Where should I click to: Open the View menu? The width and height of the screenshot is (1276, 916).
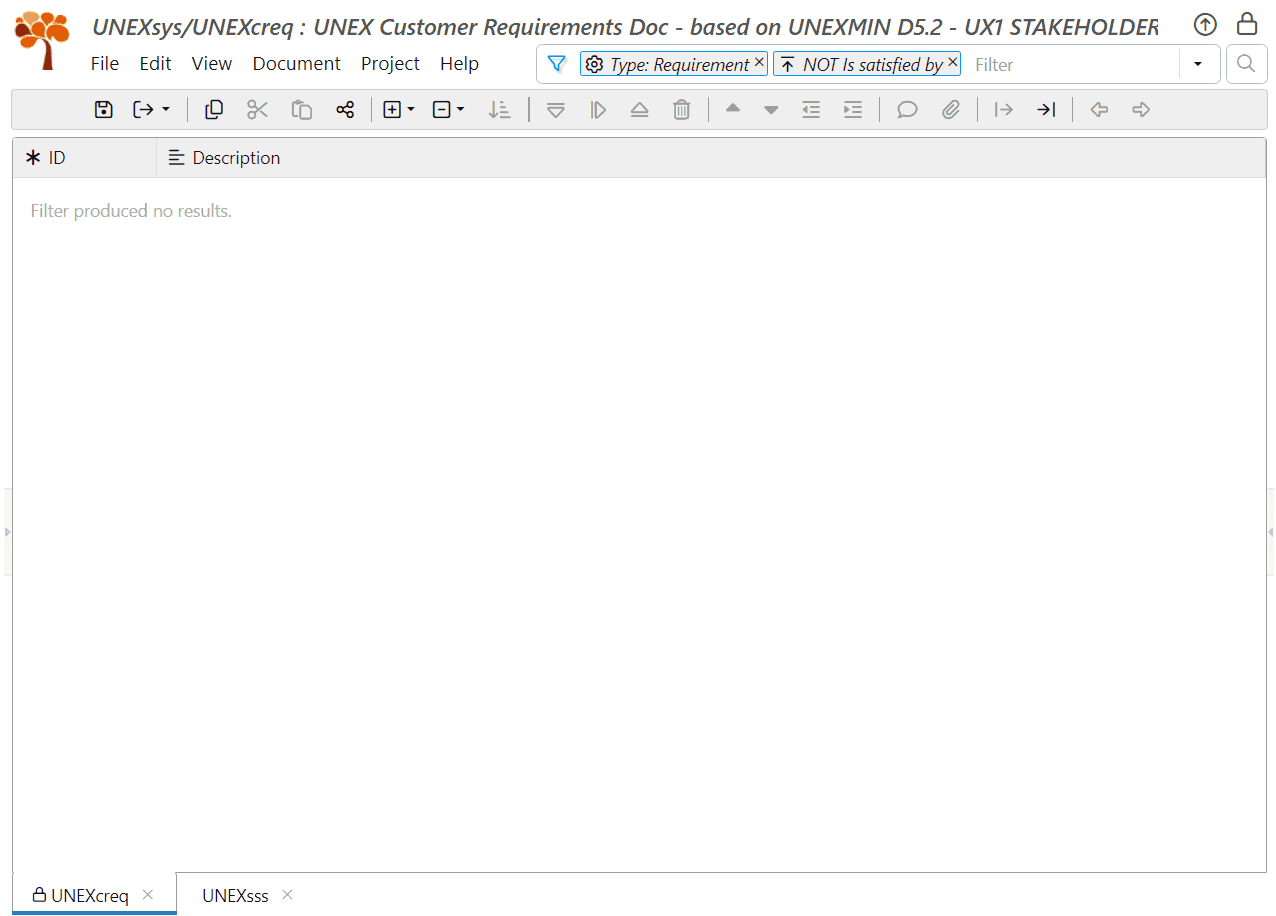tap(212, 63)
